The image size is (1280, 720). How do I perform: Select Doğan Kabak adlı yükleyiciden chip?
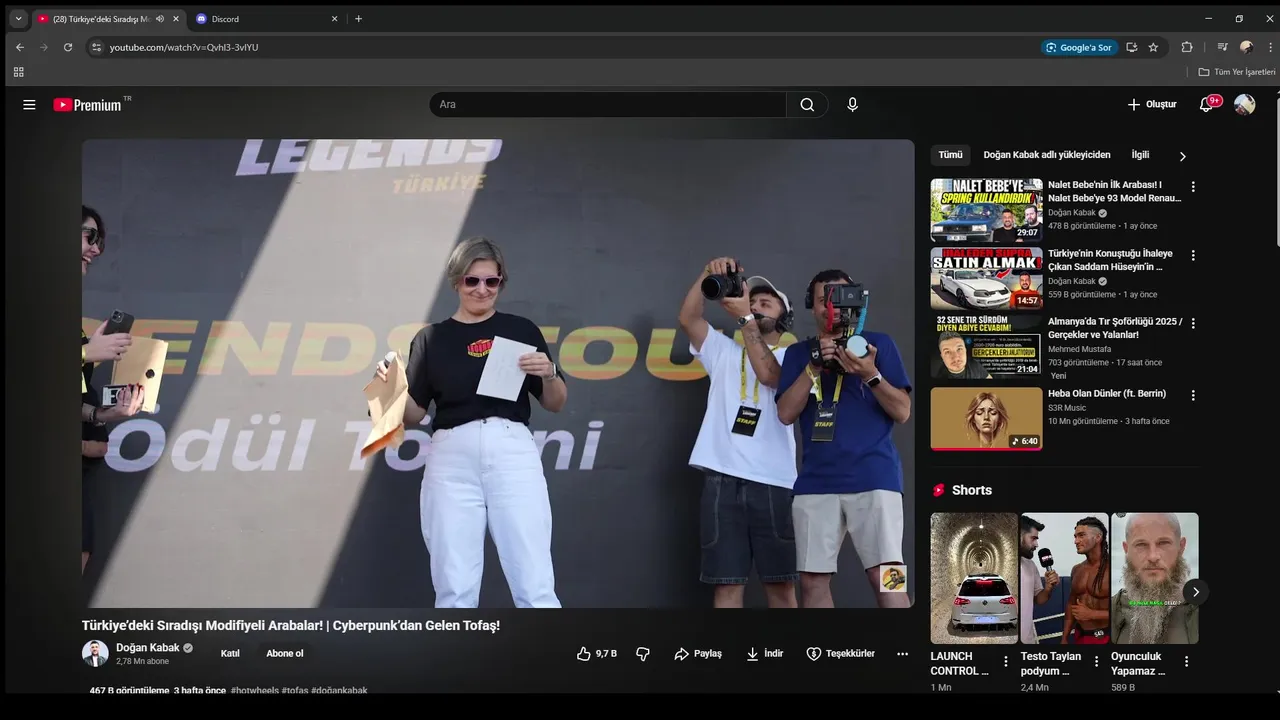coord(1047,155)
